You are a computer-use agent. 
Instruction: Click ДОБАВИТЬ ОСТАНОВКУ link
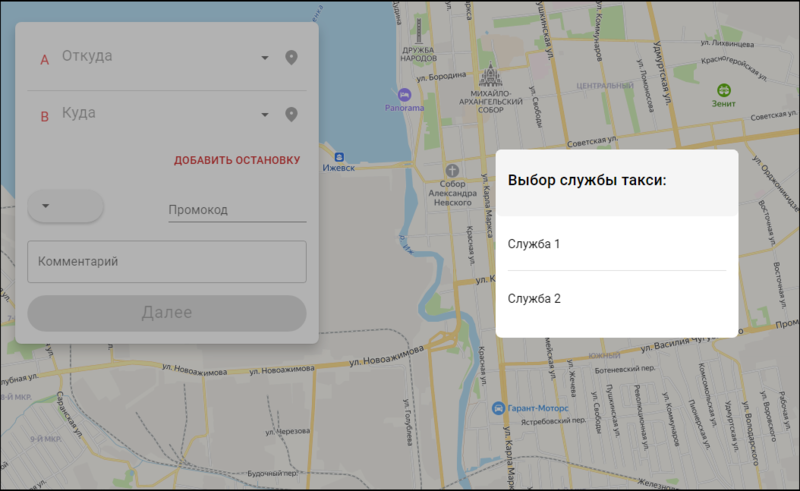[x=237, y=160]
